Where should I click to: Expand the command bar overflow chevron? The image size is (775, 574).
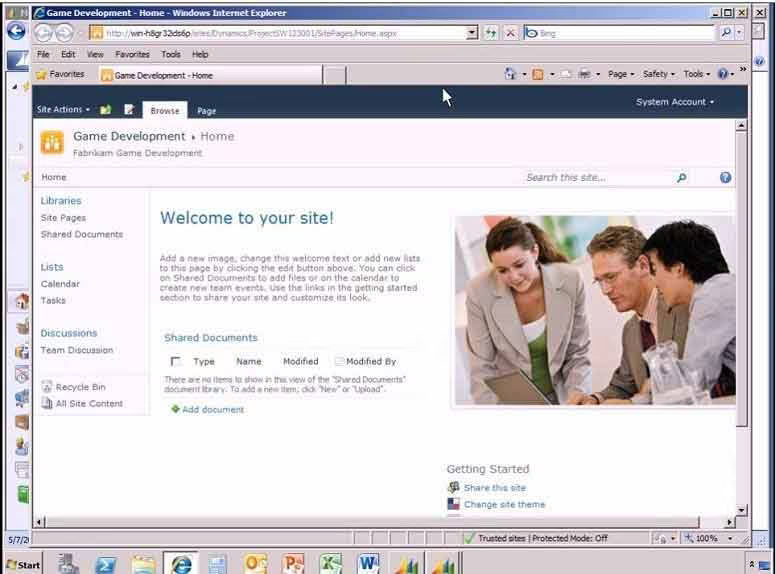tap(742, 69)
